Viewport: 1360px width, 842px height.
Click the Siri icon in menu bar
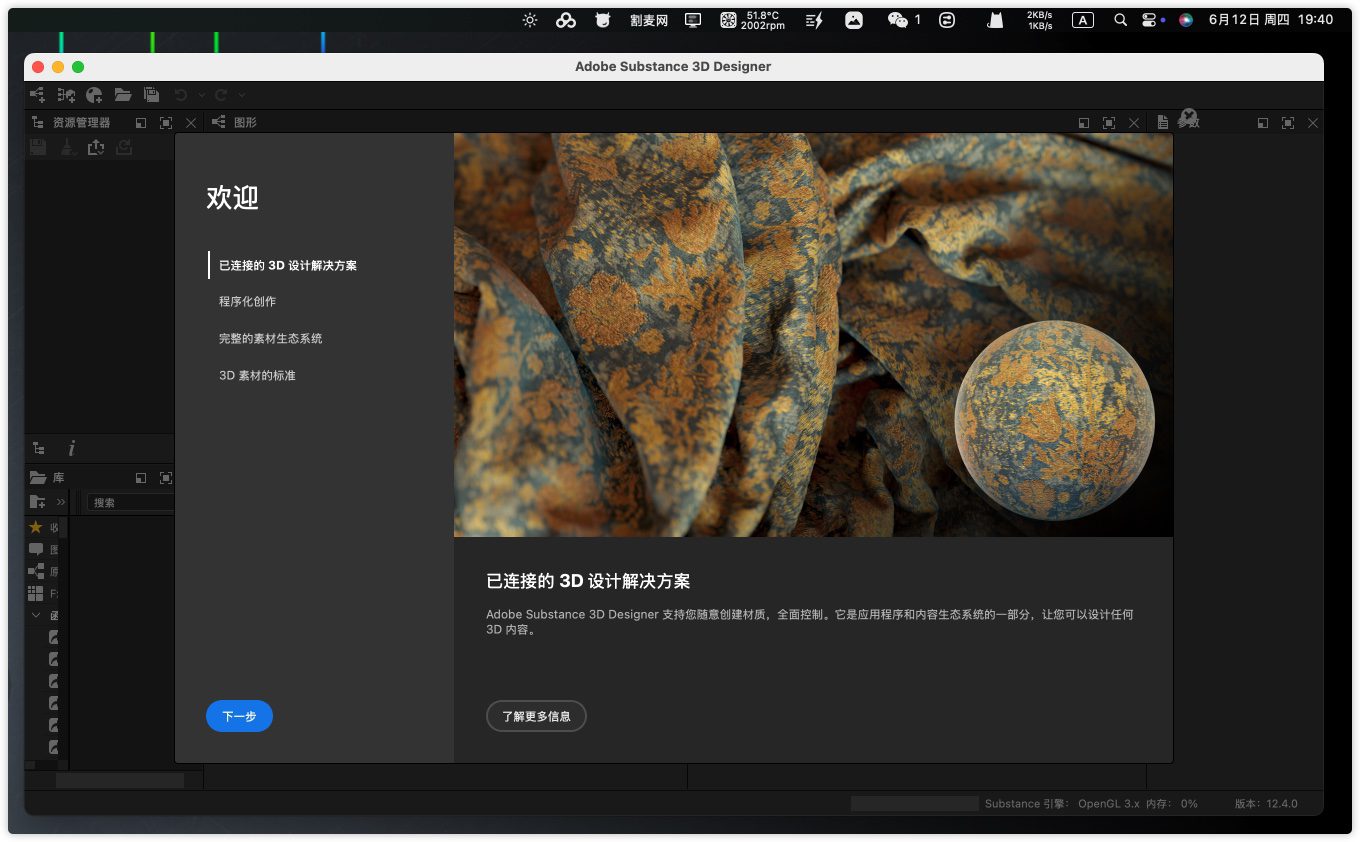pos(1186,19)
